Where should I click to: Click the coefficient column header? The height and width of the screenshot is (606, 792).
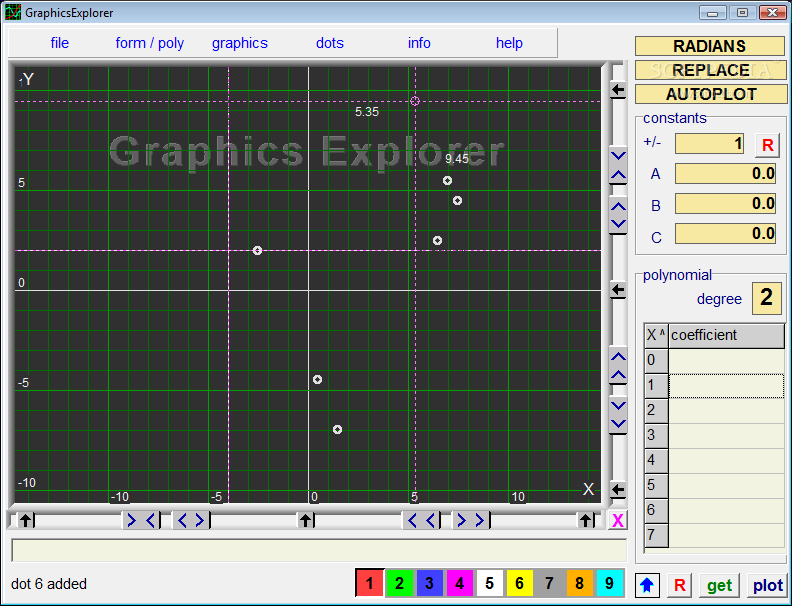pos(726,336)
